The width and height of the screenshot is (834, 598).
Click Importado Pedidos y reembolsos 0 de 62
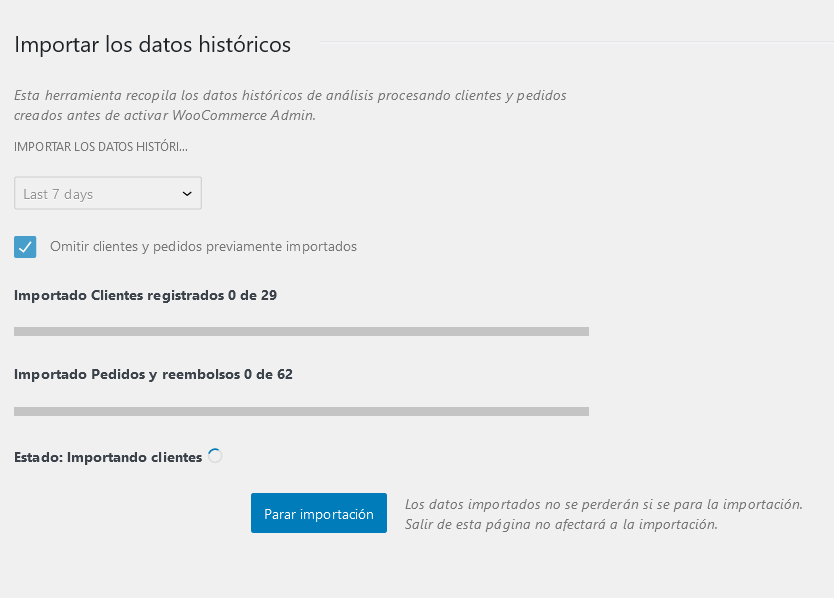pos(153,375)
